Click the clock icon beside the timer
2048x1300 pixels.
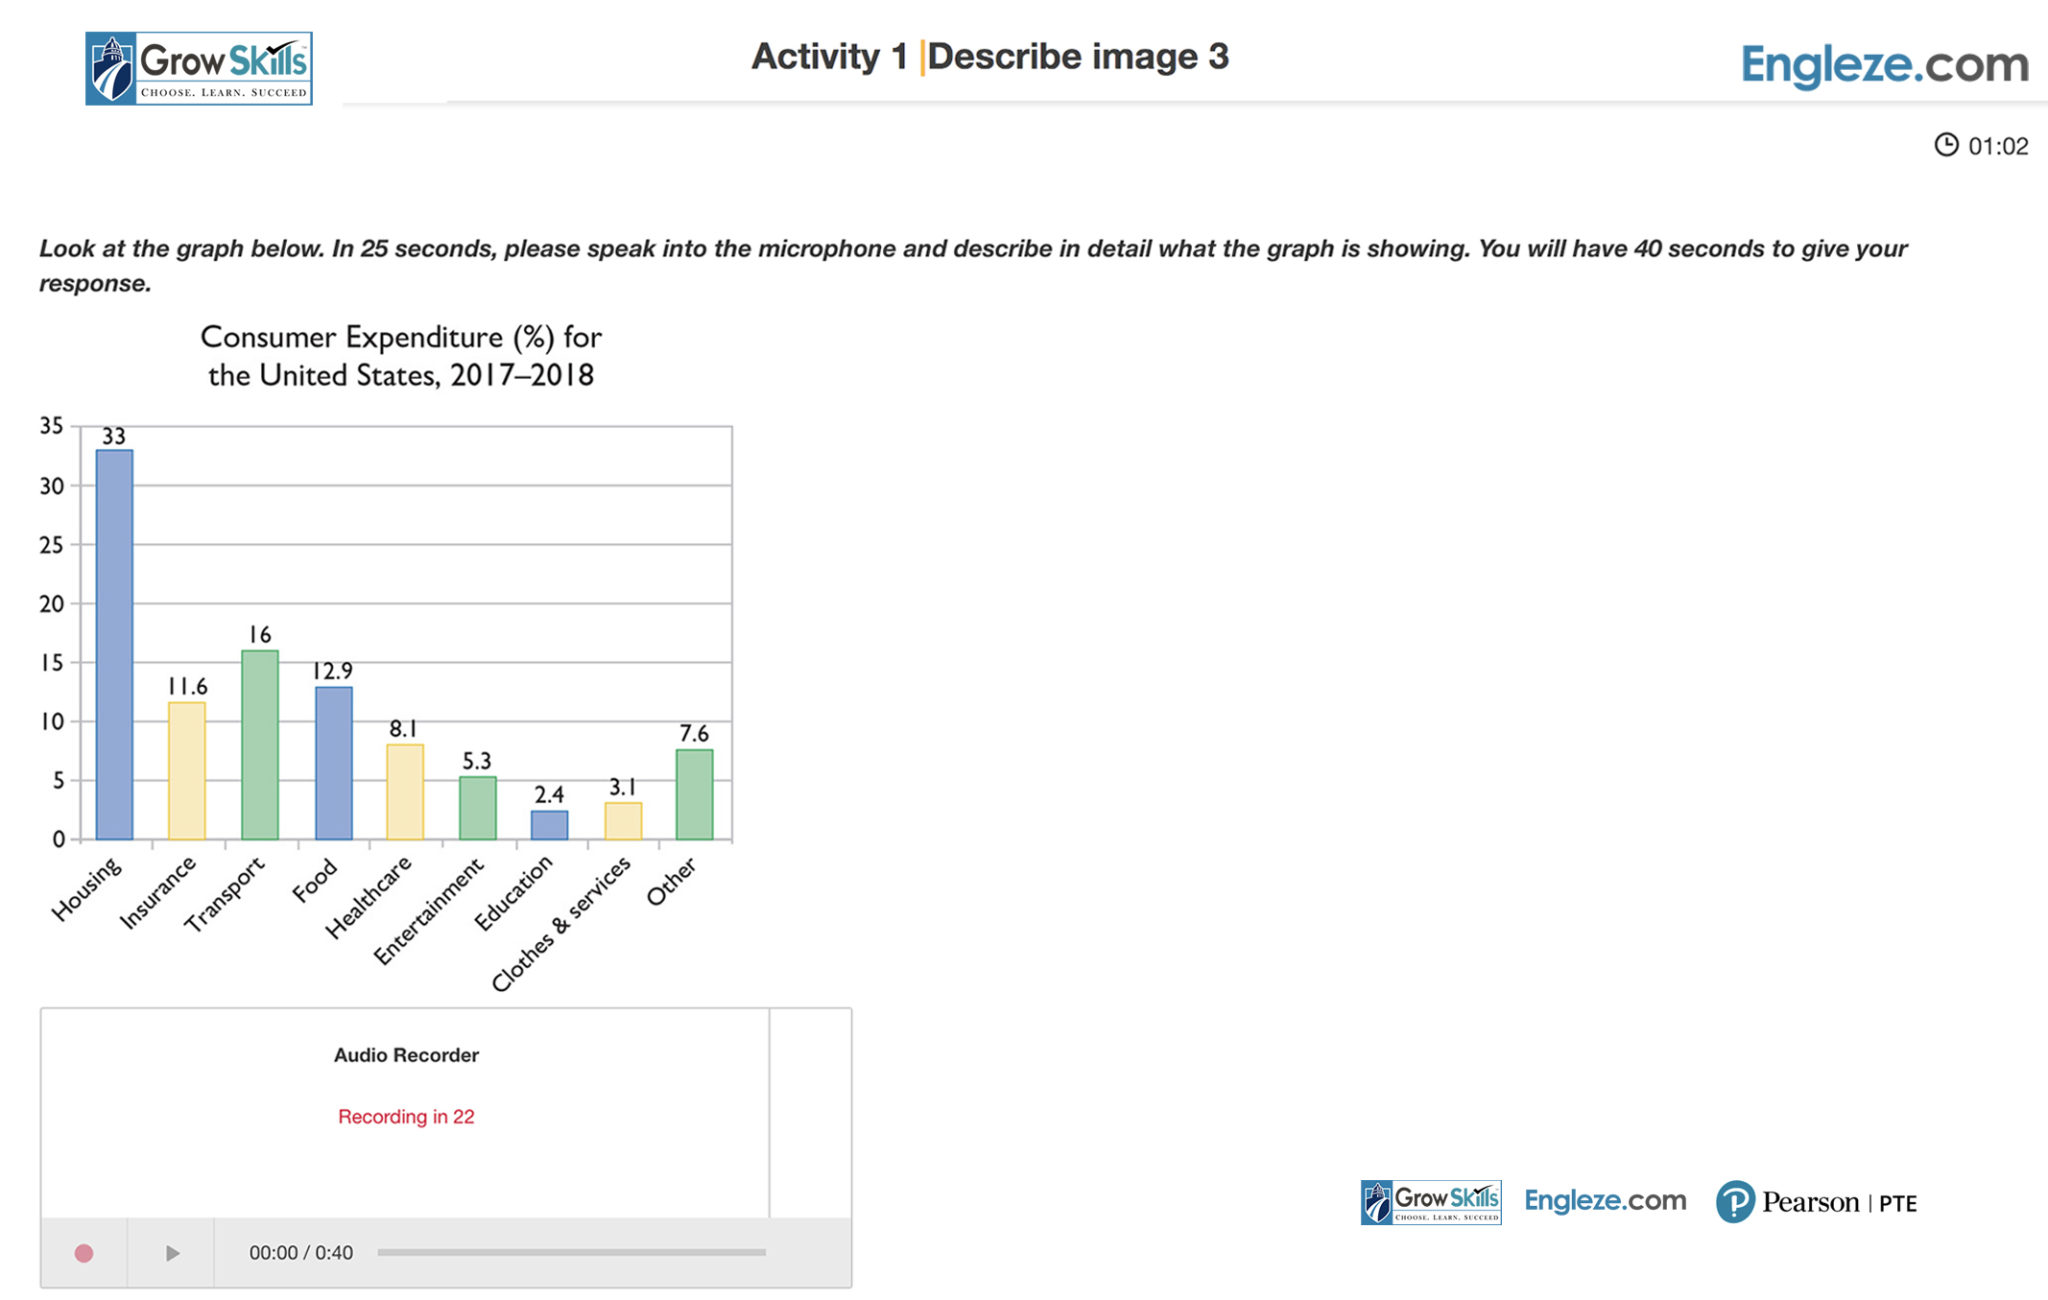coord(1946,145)
